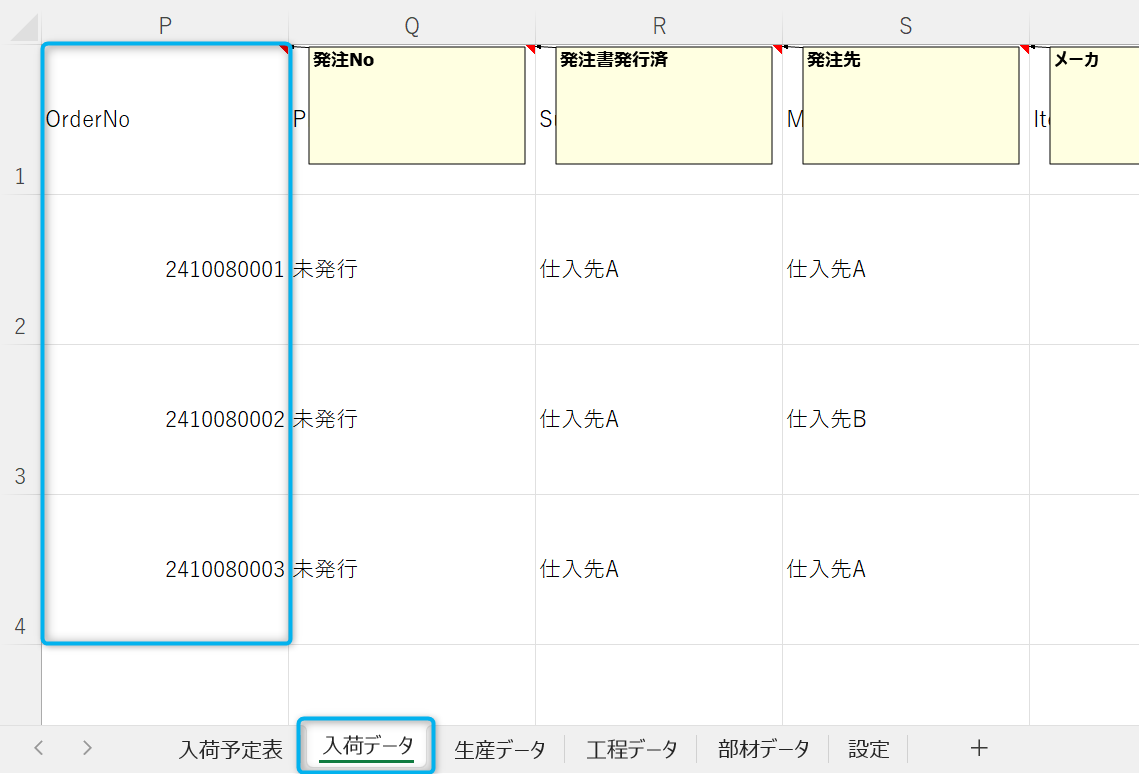Screen dimensions: 1139x774
Task: Select column R header
Action: coord(659,27)
